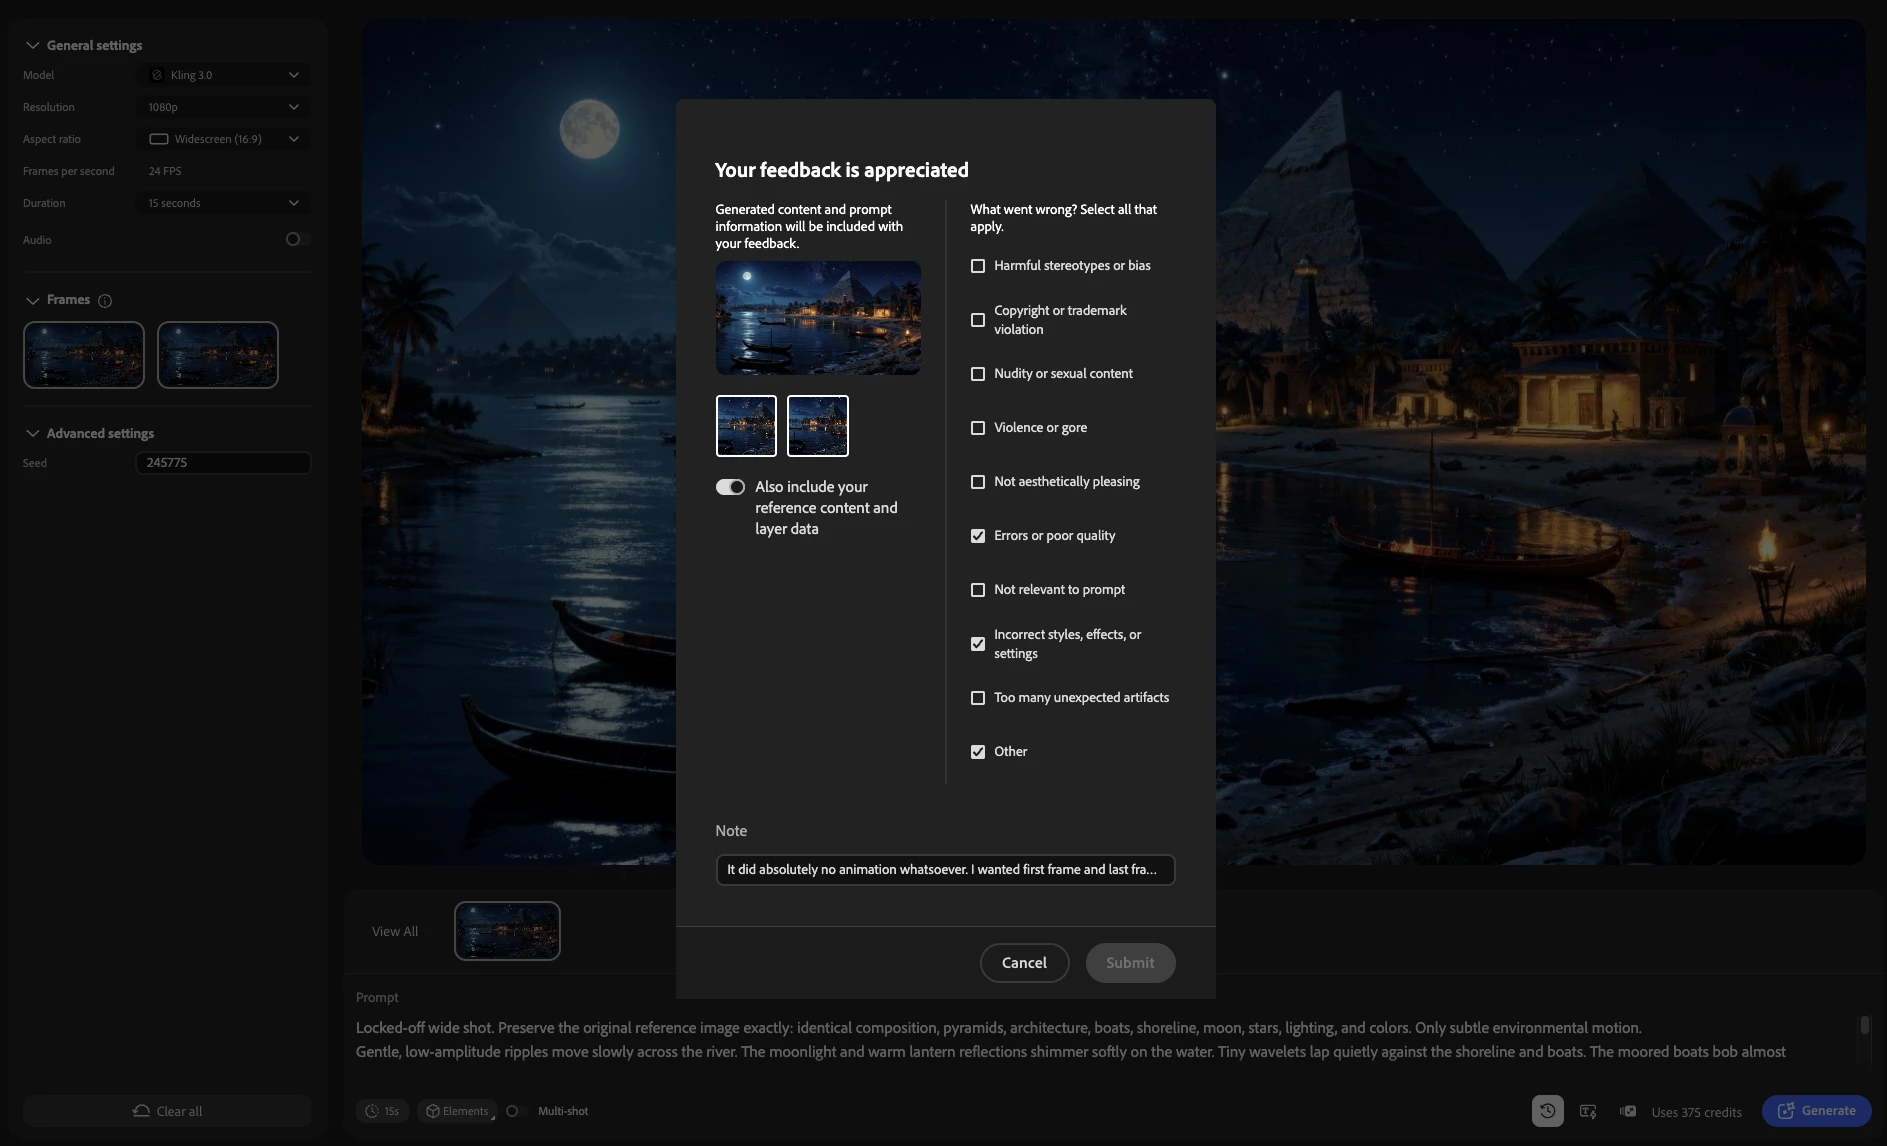Click View All generations
The width and height of the screenshot is (1887, 1146).
395,931
